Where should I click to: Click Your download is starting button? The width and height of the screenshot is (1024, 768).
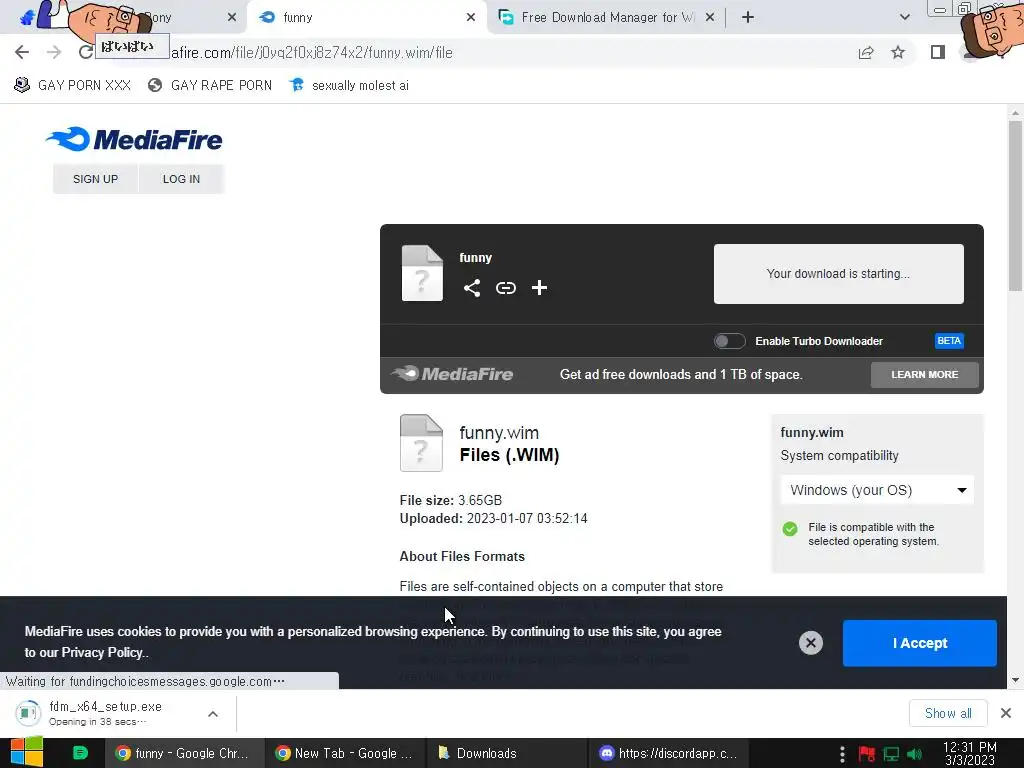839,274
